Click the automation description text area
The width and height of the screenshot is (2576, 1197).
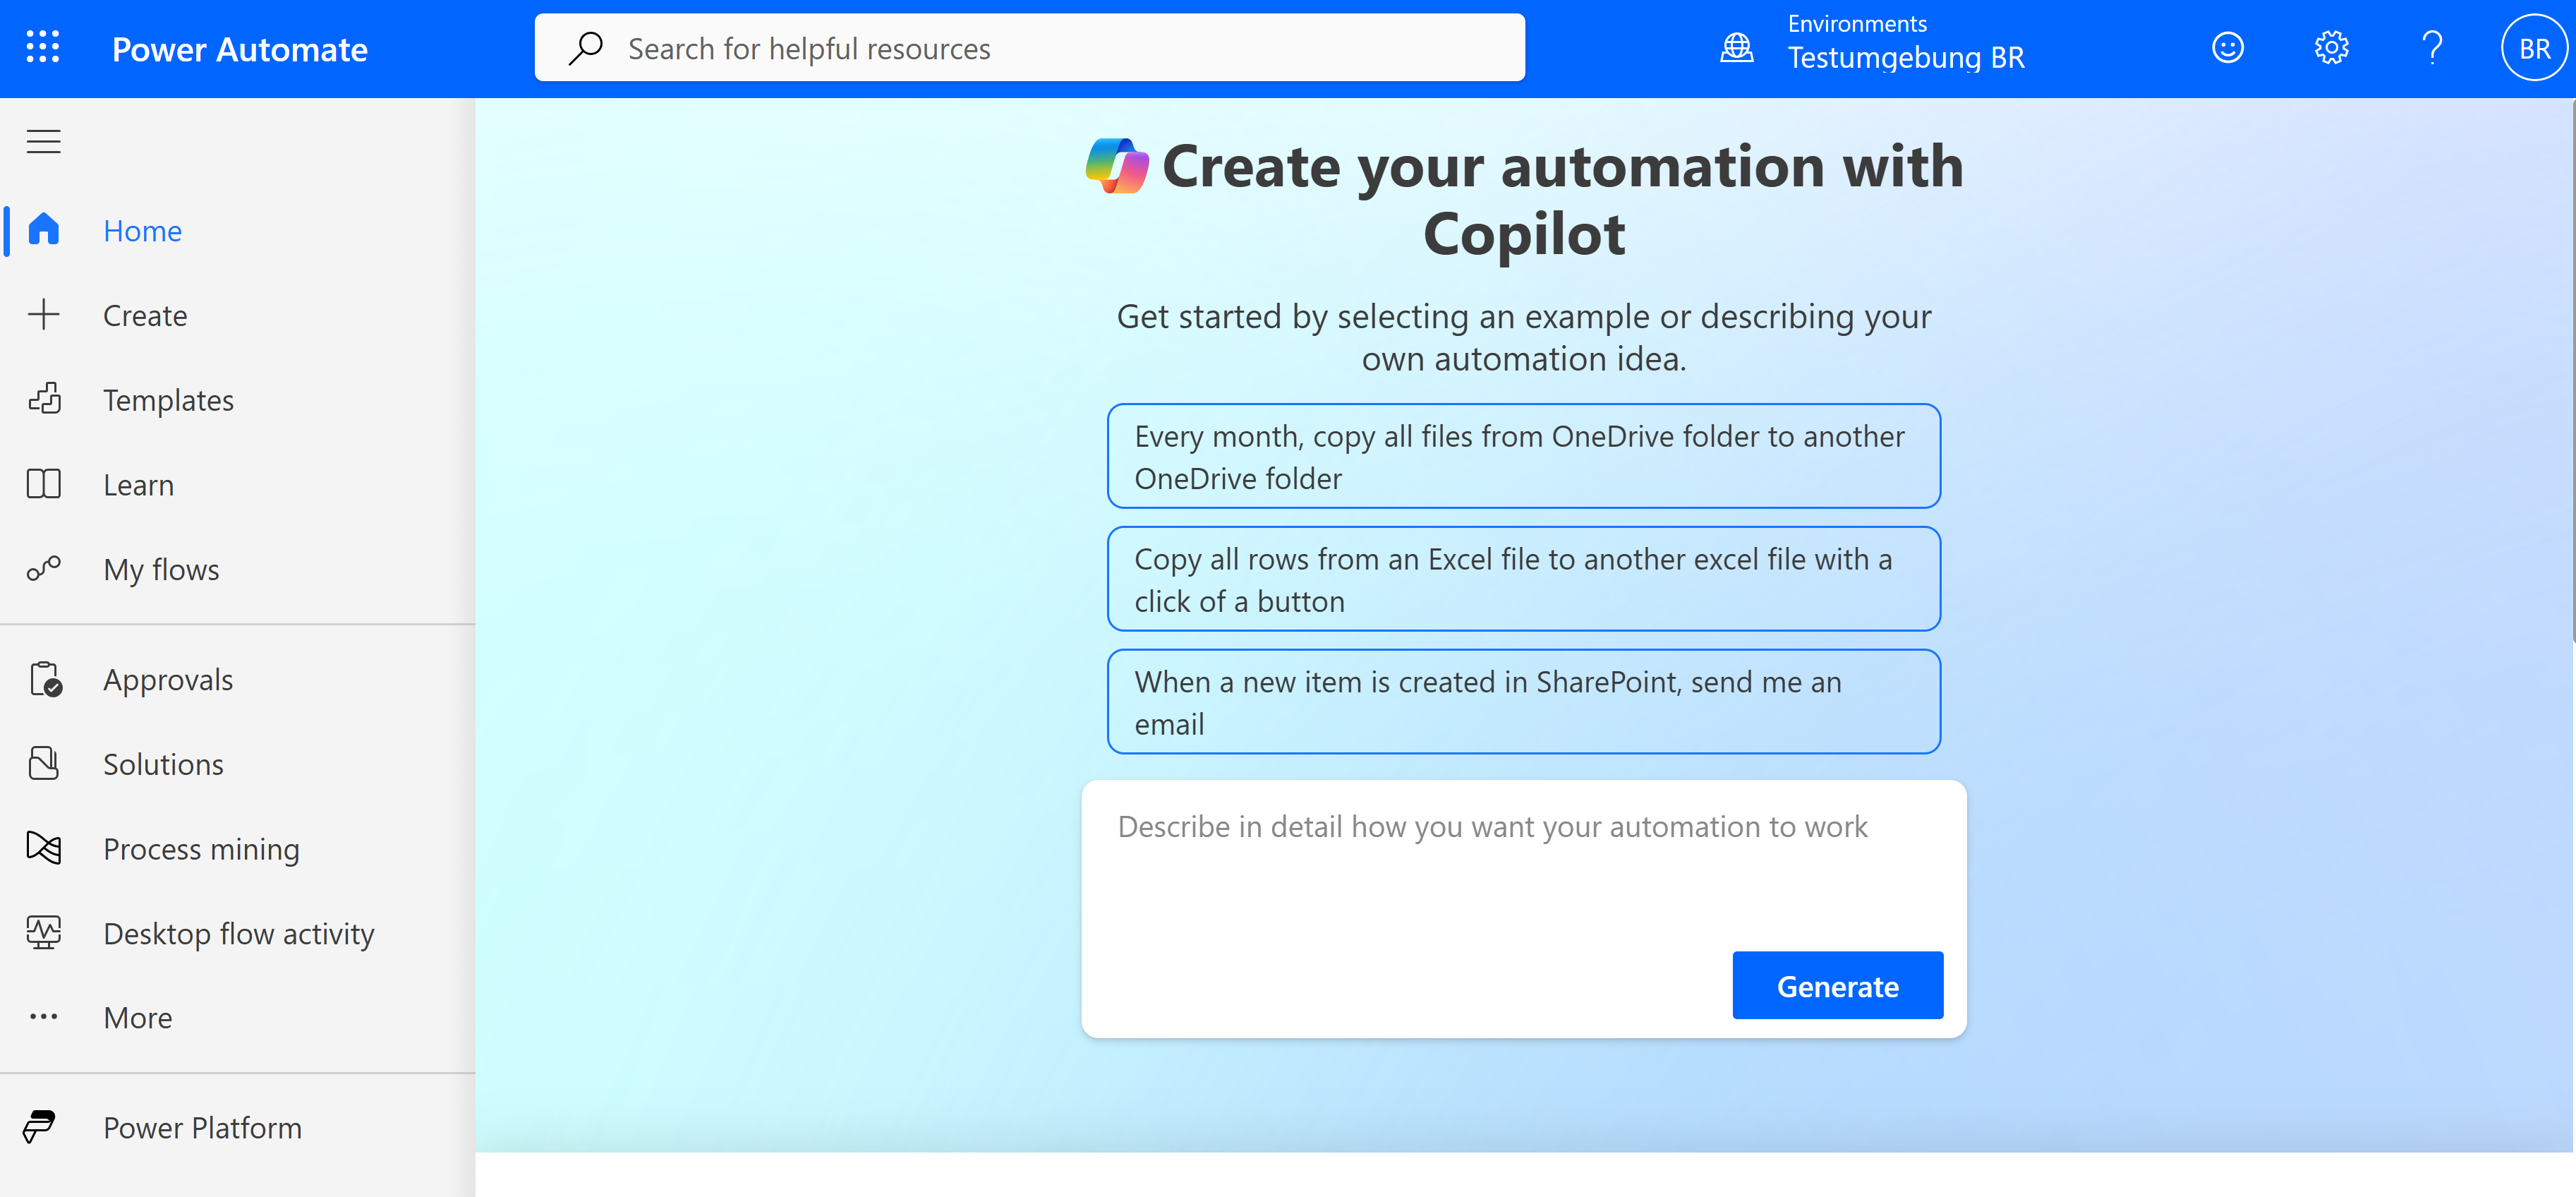pyautogui.click(x=1523, y=865)
